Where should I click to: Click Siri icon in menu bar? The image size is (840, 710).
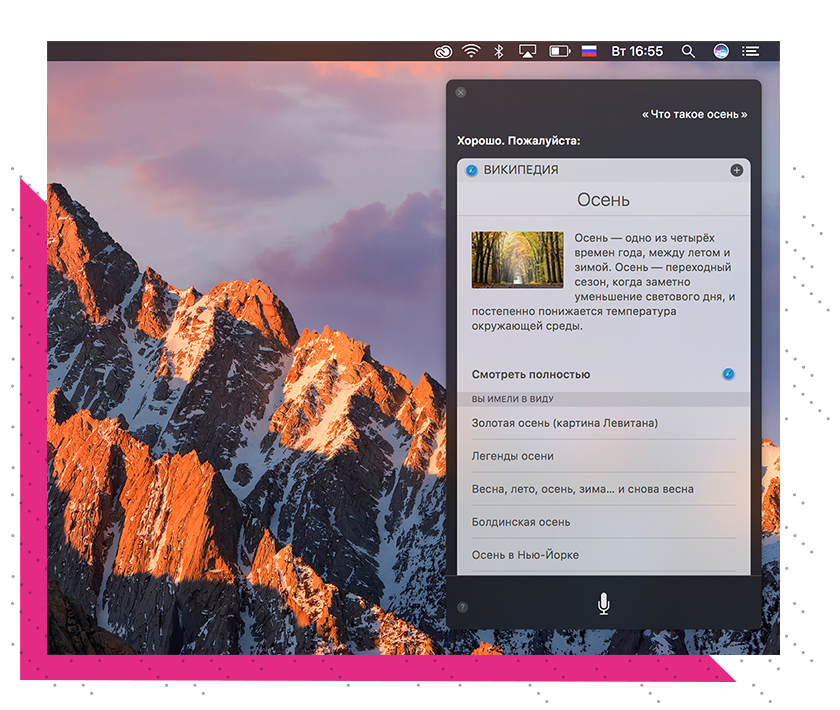(721, 51)
